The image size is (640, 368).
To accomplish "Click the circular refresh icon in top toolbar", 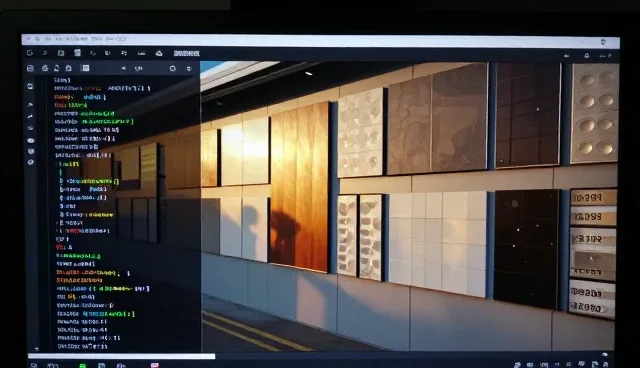I will pos(29,53).
